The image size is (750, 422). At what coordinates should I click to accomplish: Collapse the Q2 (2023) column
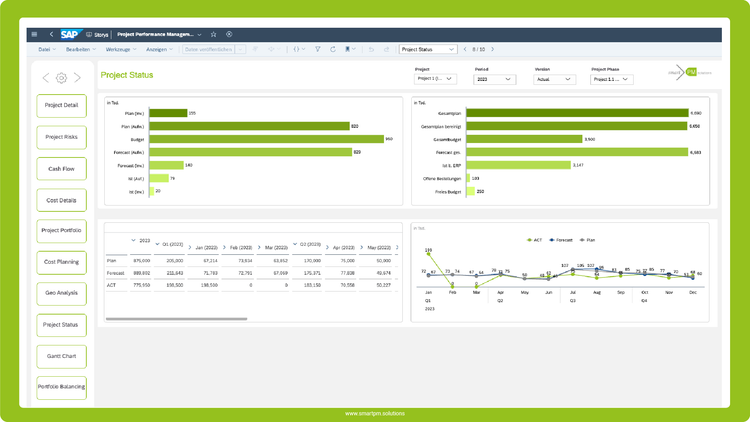click(x=295, y=244)
